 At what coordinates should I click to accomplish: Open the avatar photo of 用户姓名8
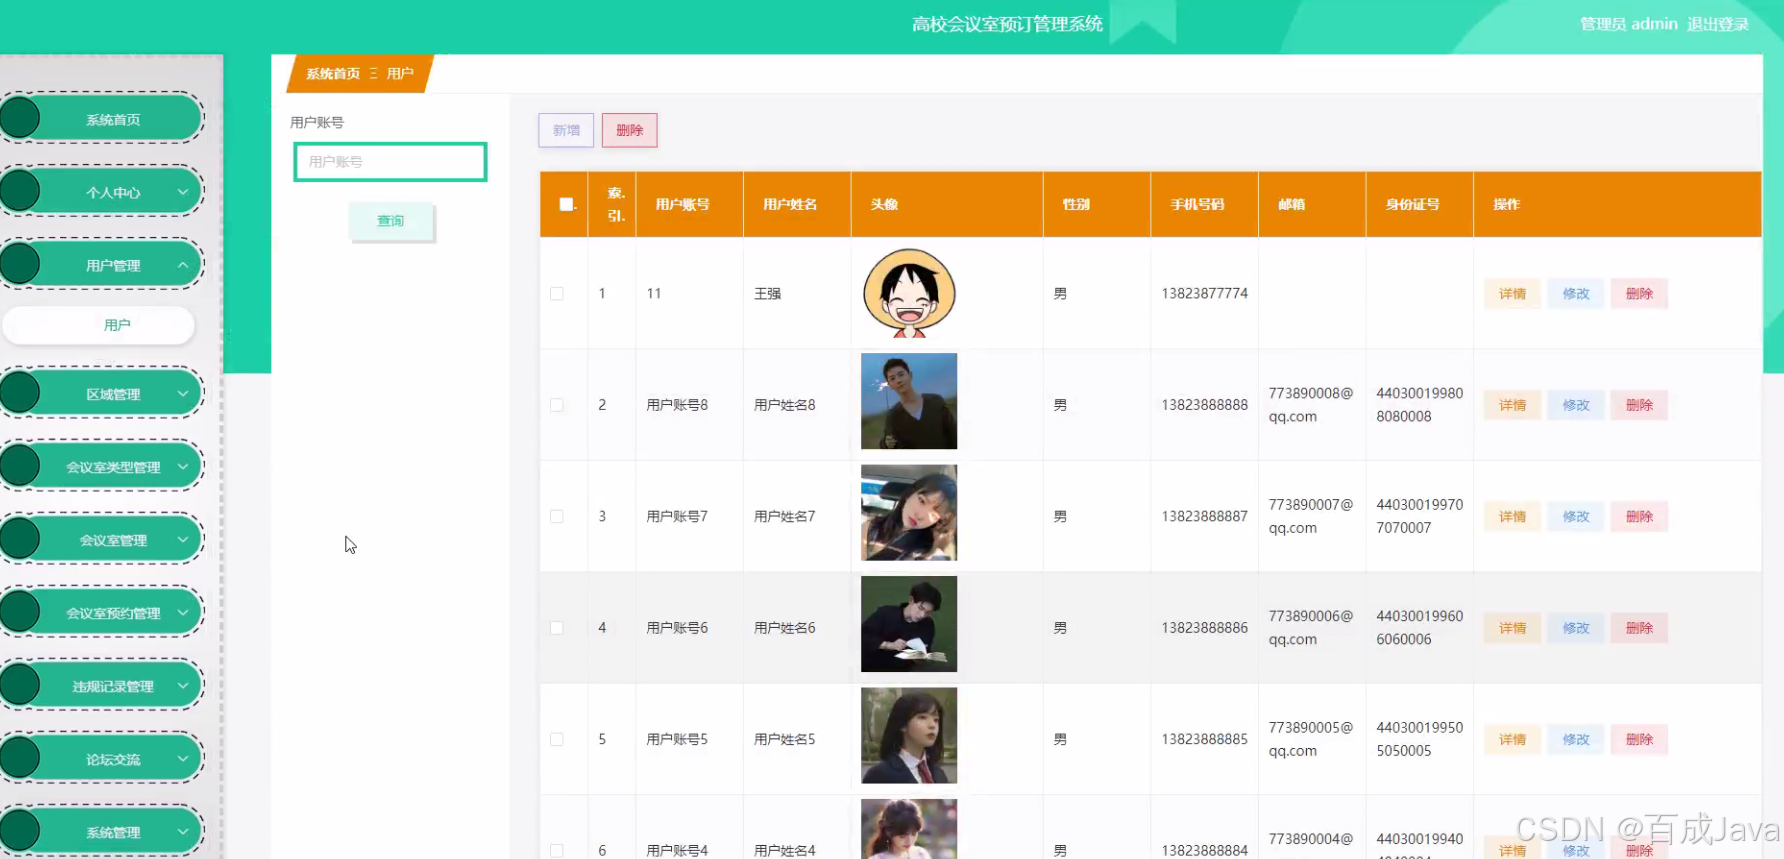909,401
